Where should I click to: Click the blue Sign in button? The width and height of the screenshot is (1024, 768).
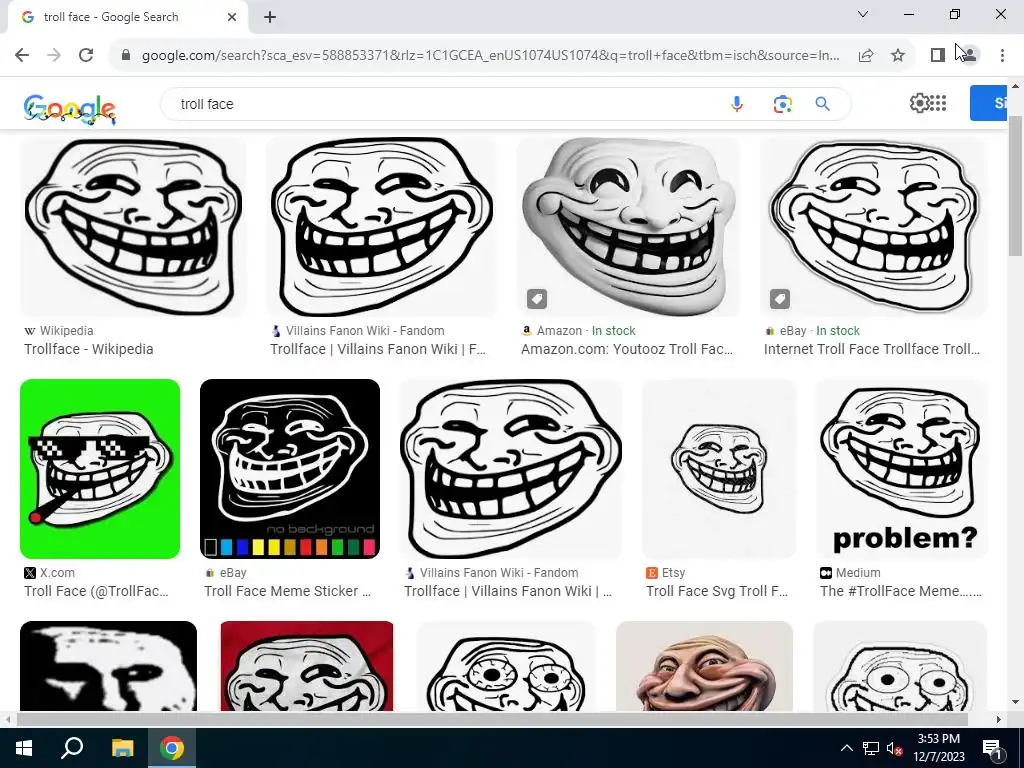coord(989,103)
